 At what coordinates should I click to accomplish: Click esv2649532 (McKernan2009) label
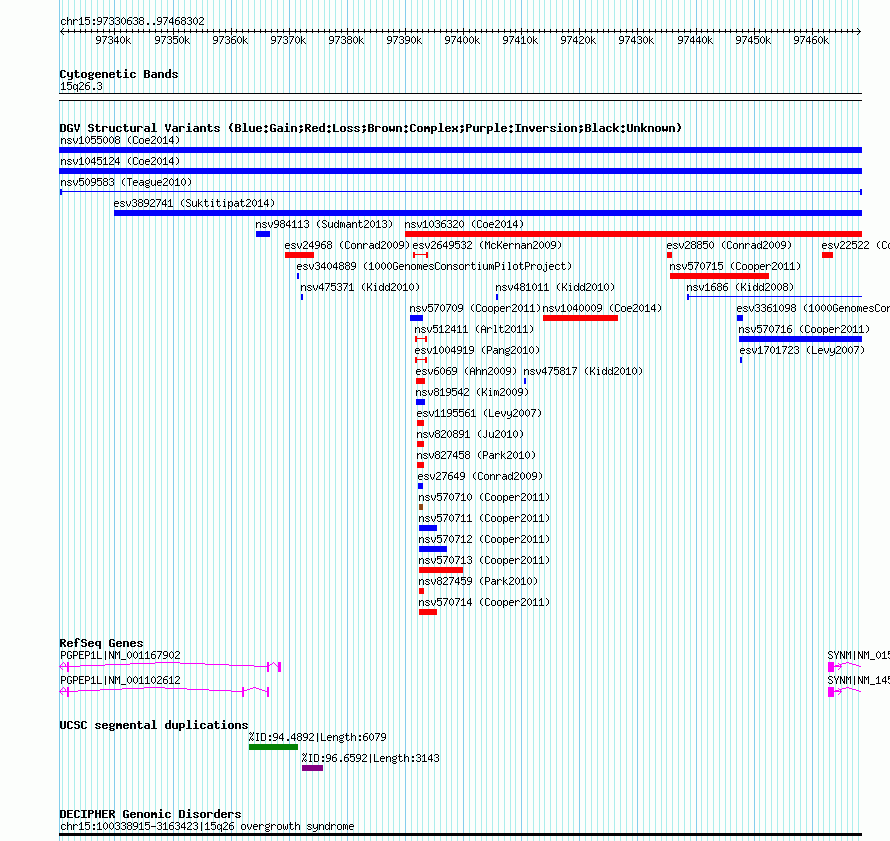click(x=487, y=245)
